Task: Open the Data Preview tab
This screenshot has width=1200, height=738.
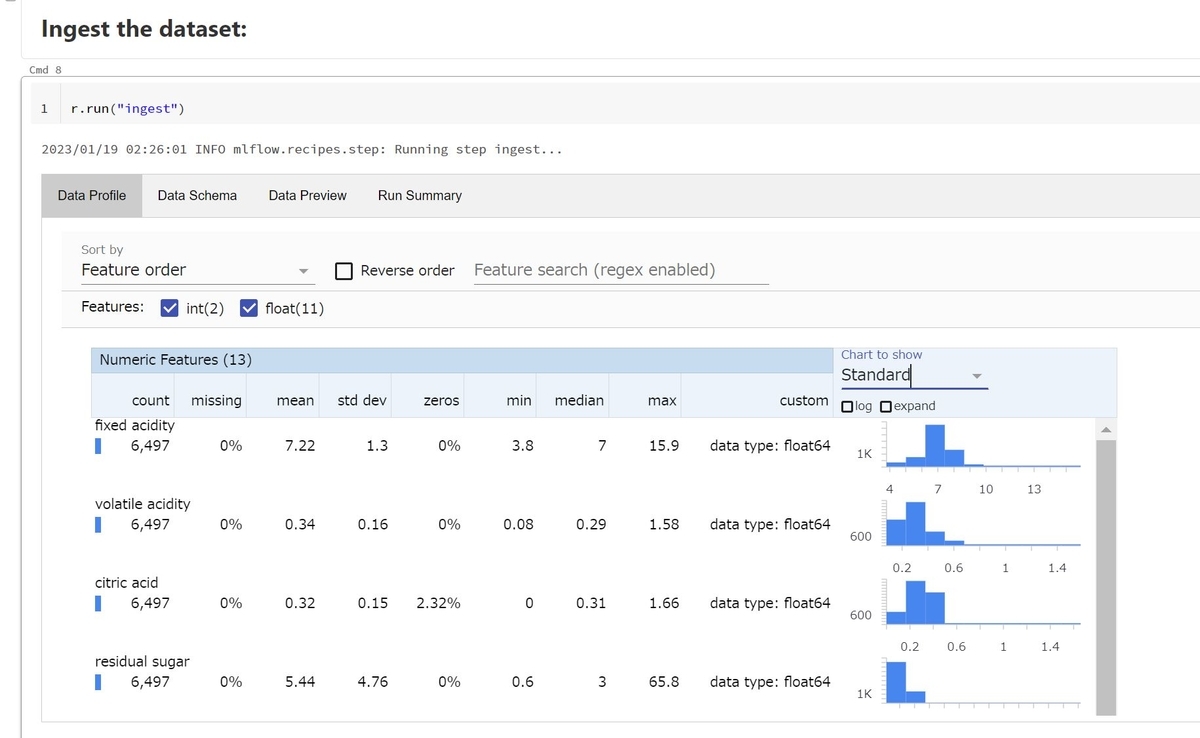Action: pos(307,196)
